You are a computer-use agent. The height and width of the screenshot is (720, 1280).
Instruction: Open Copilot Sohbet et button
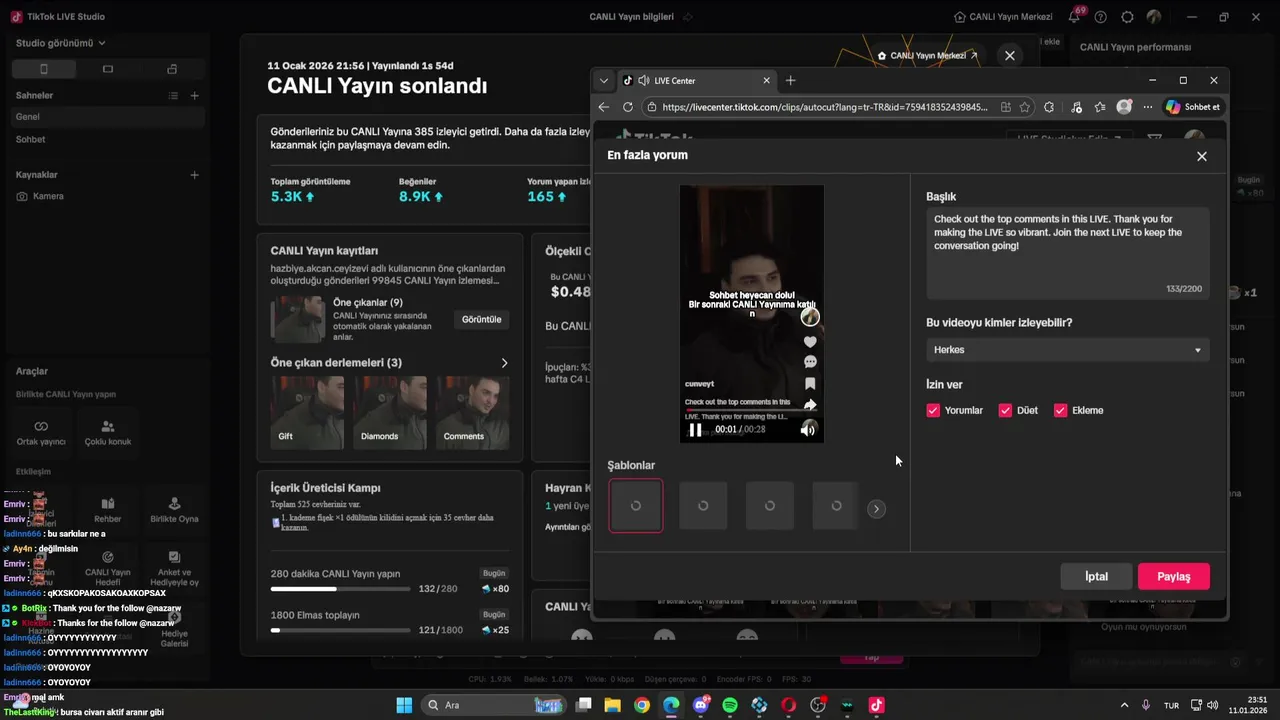point(1193,107)
